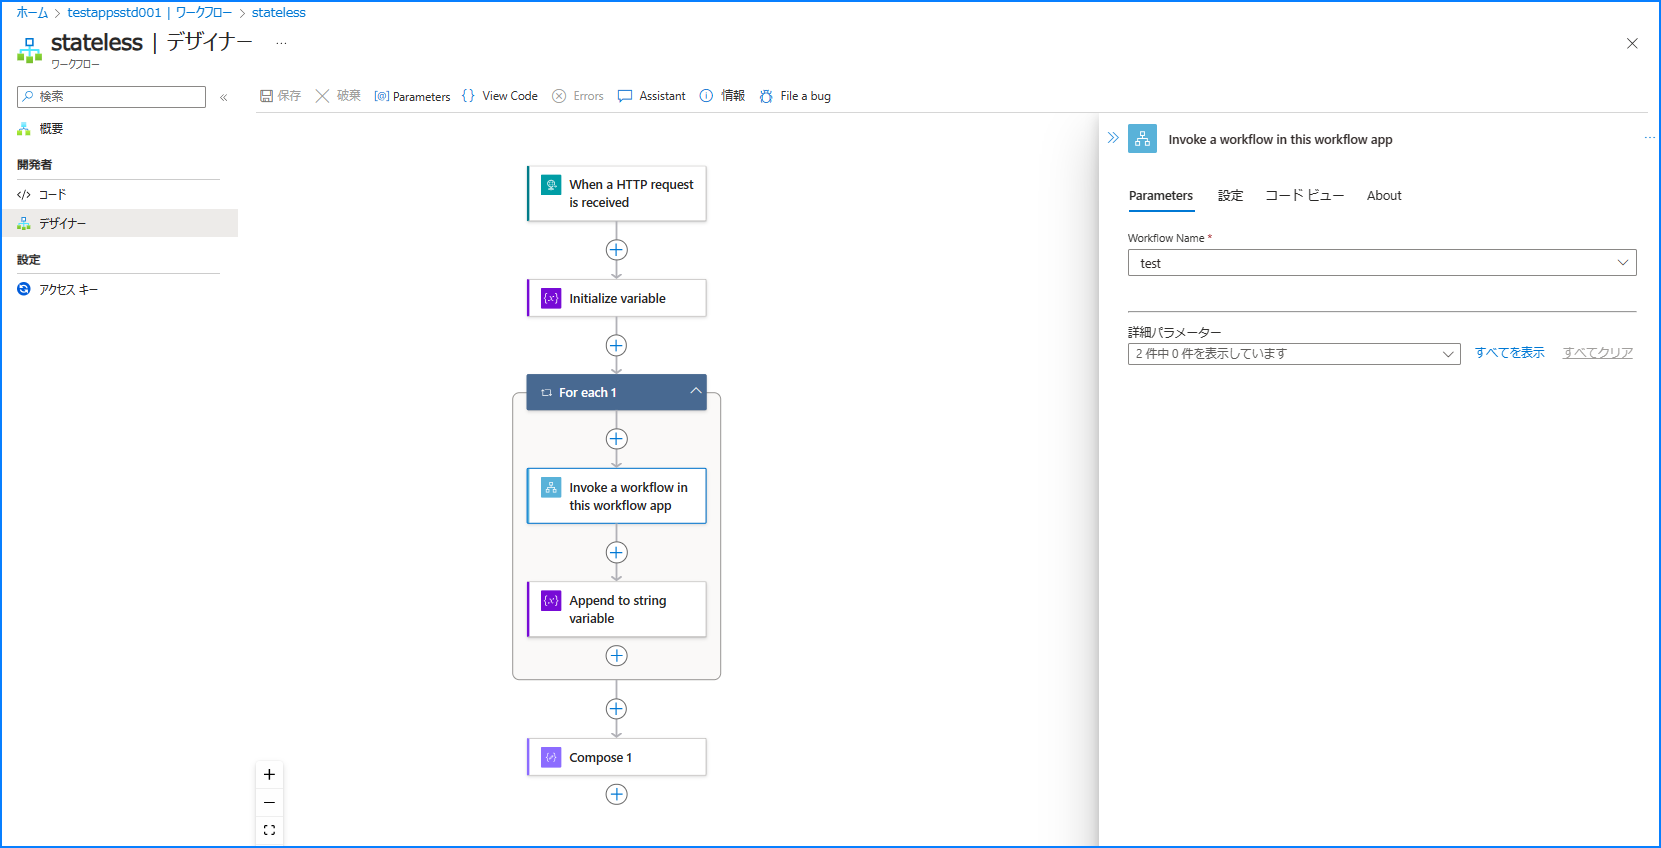Add a step after Initialize variable
This screenshot has height=848, width=1661.
coord(617,345)
